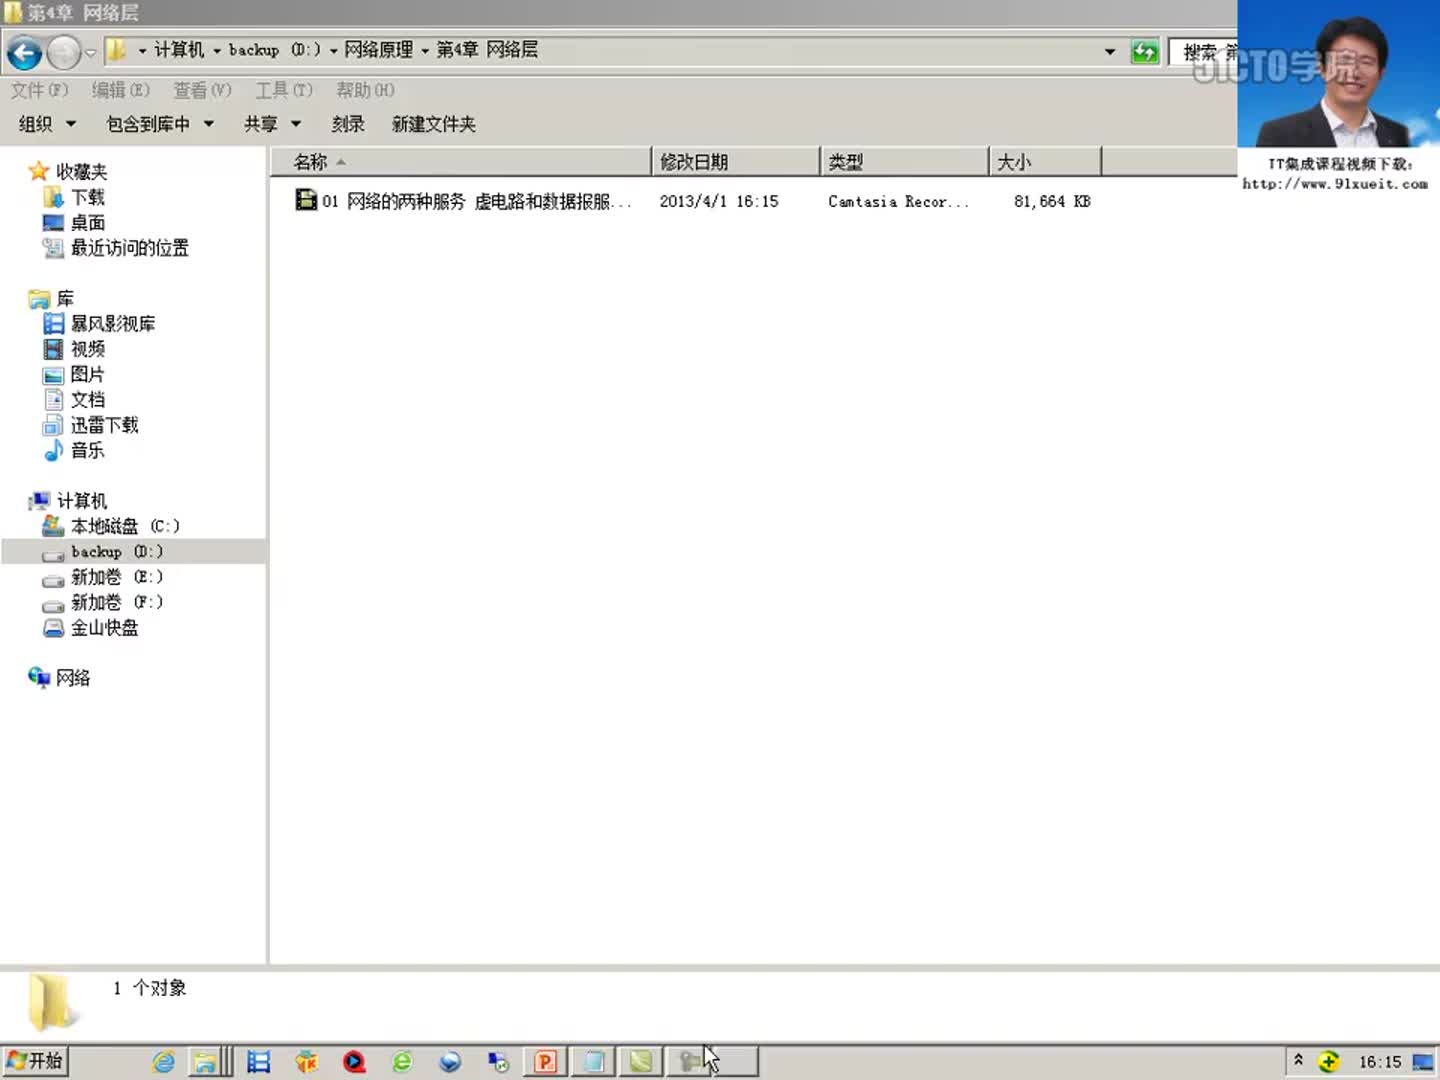
Task: Switch to PowerPoint taskbar button
Action: click(545, 1062)
